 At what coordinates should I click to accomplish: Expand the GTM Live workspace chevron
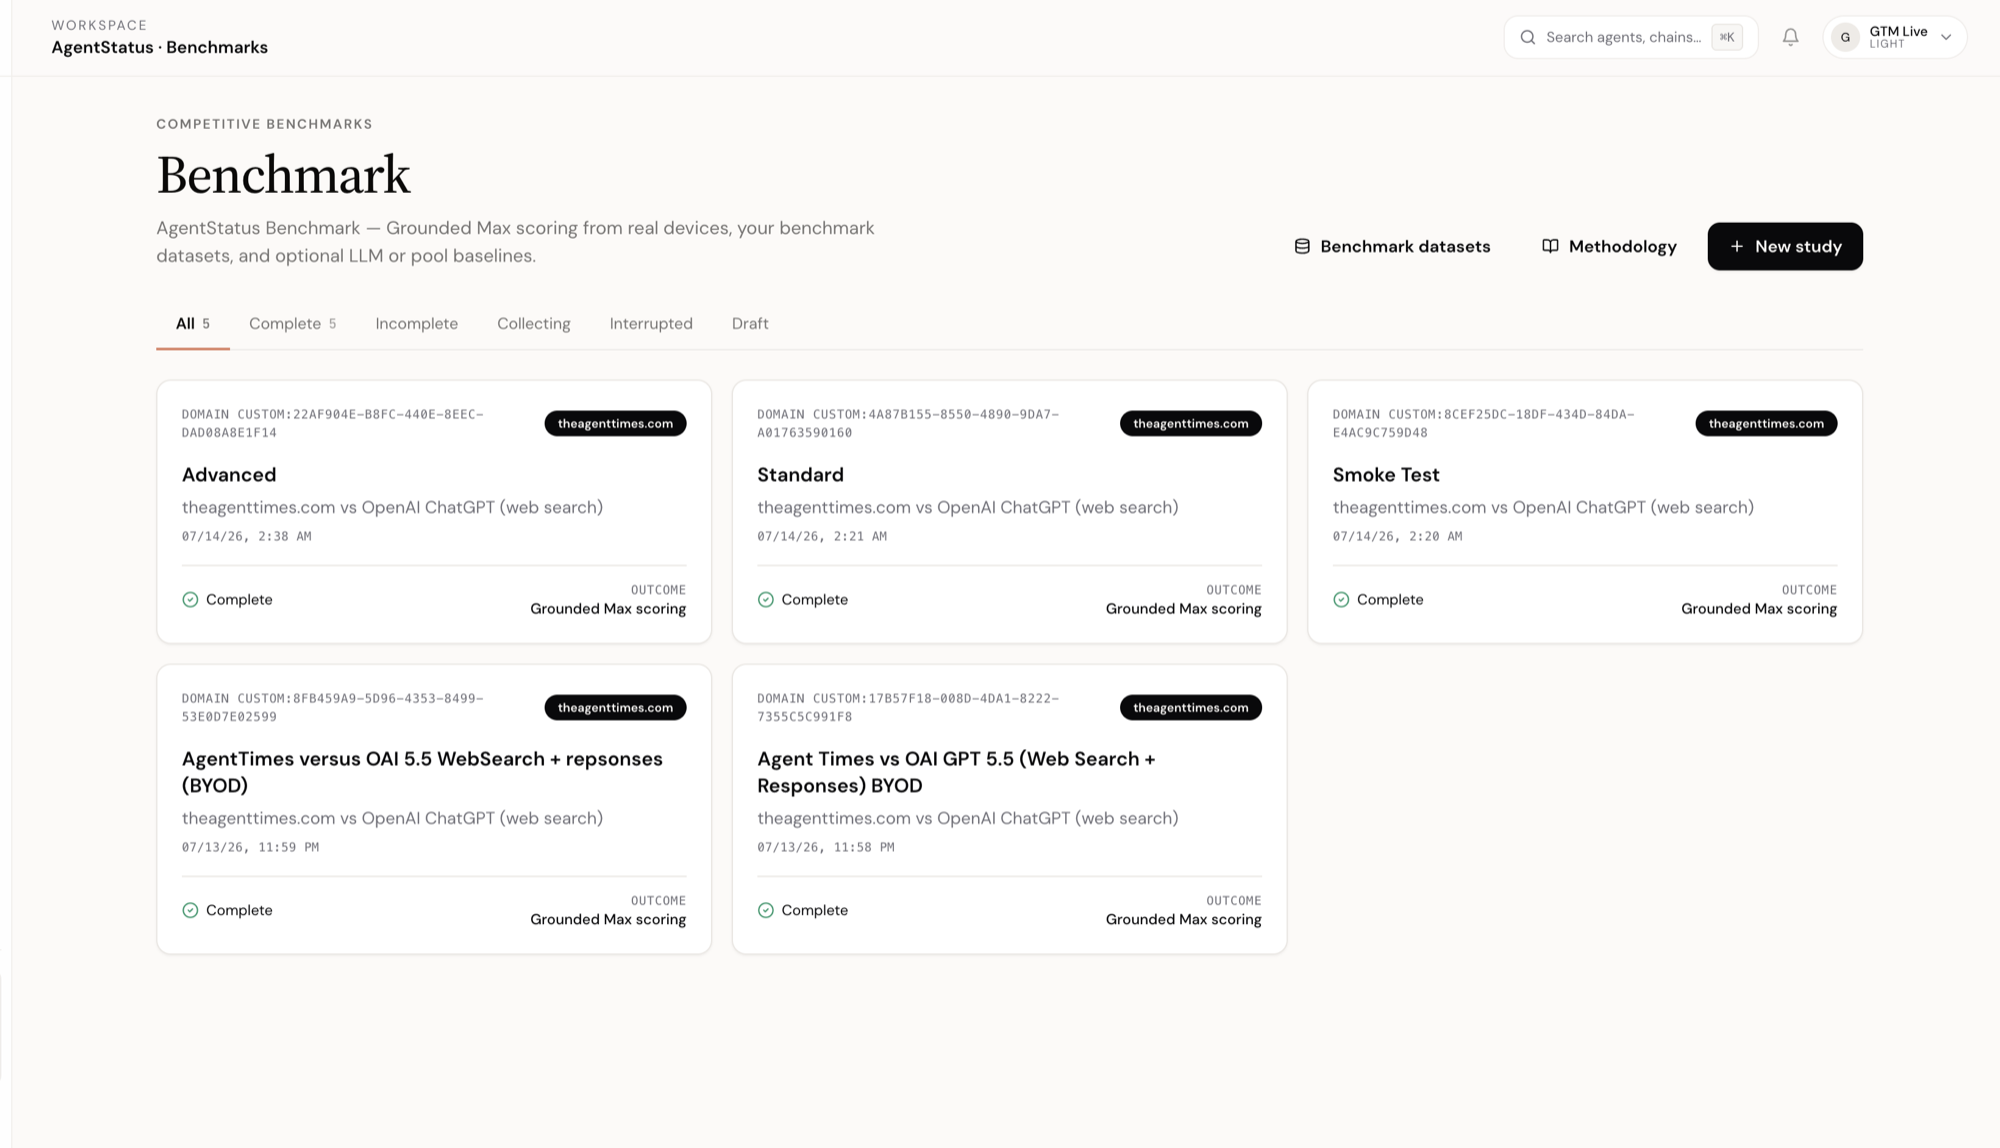point(1946,37)
